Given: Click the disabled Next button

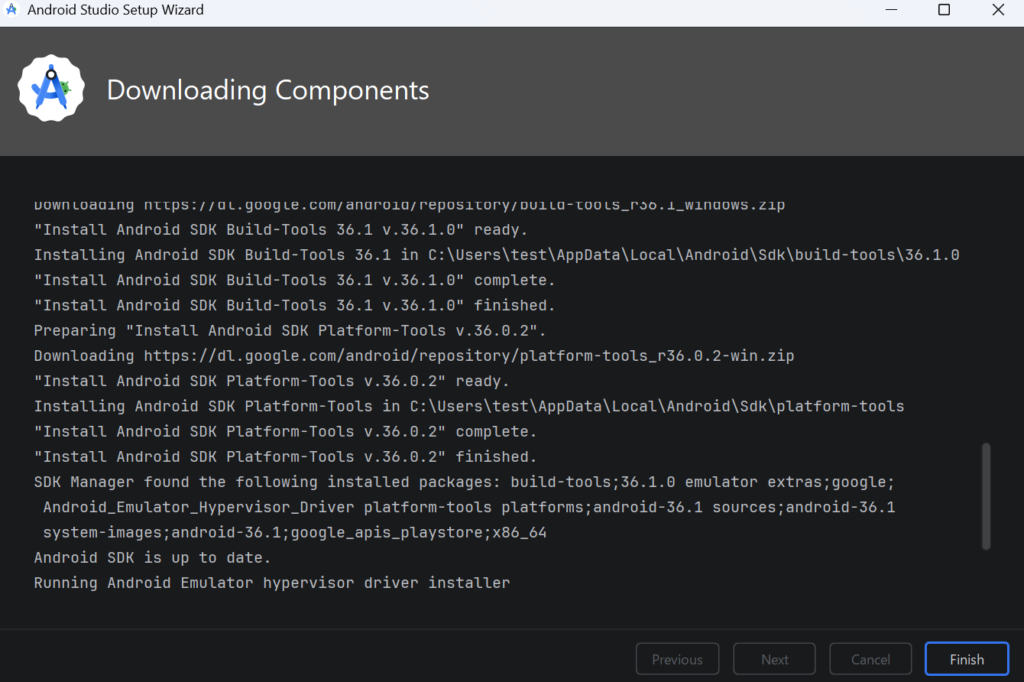Looking at the screenshot, I should coord(774,659).
